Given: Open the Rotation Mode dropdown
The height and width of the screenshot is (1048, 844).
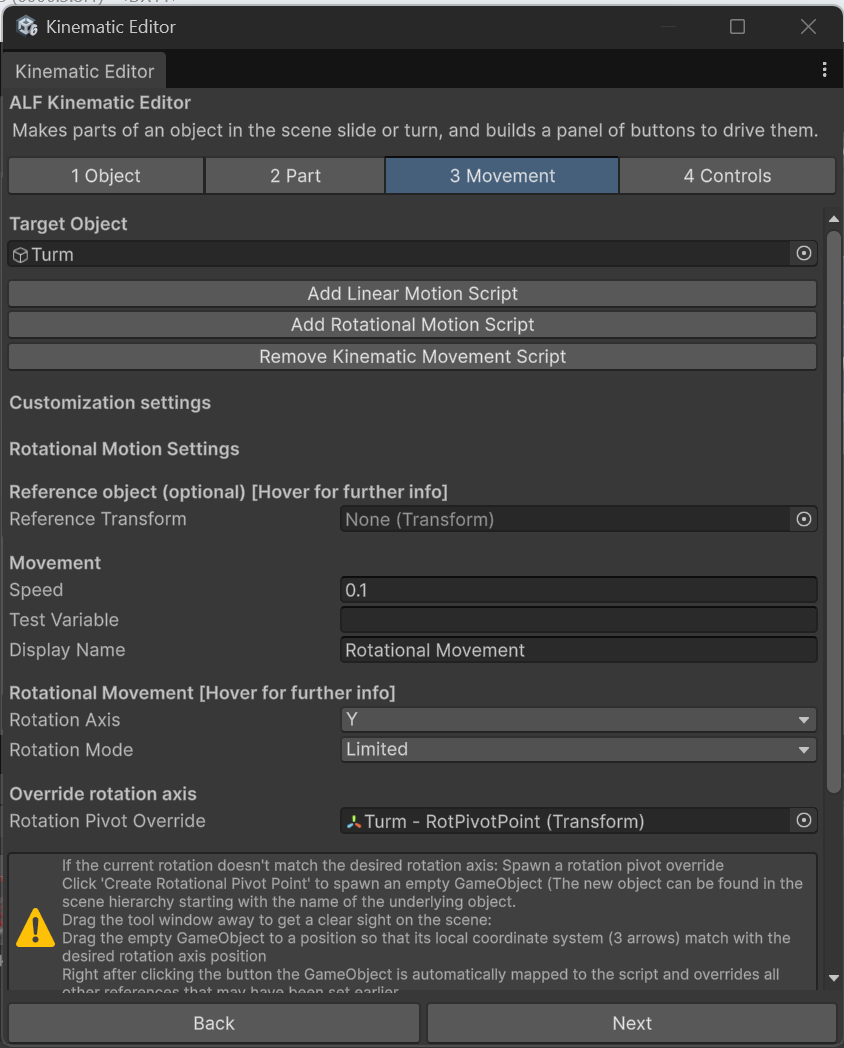Looking at the screenshot, I should point(579,749).
